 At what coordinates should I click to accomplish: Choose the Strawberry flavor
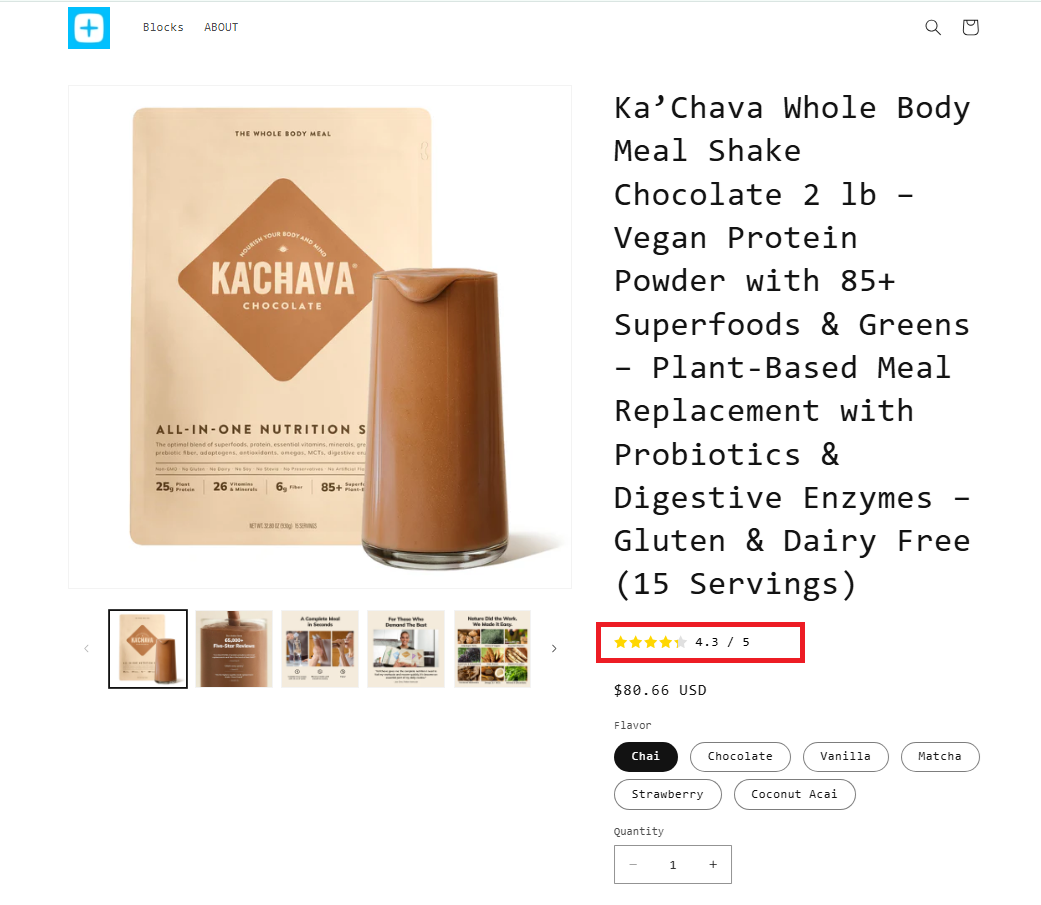667,794
